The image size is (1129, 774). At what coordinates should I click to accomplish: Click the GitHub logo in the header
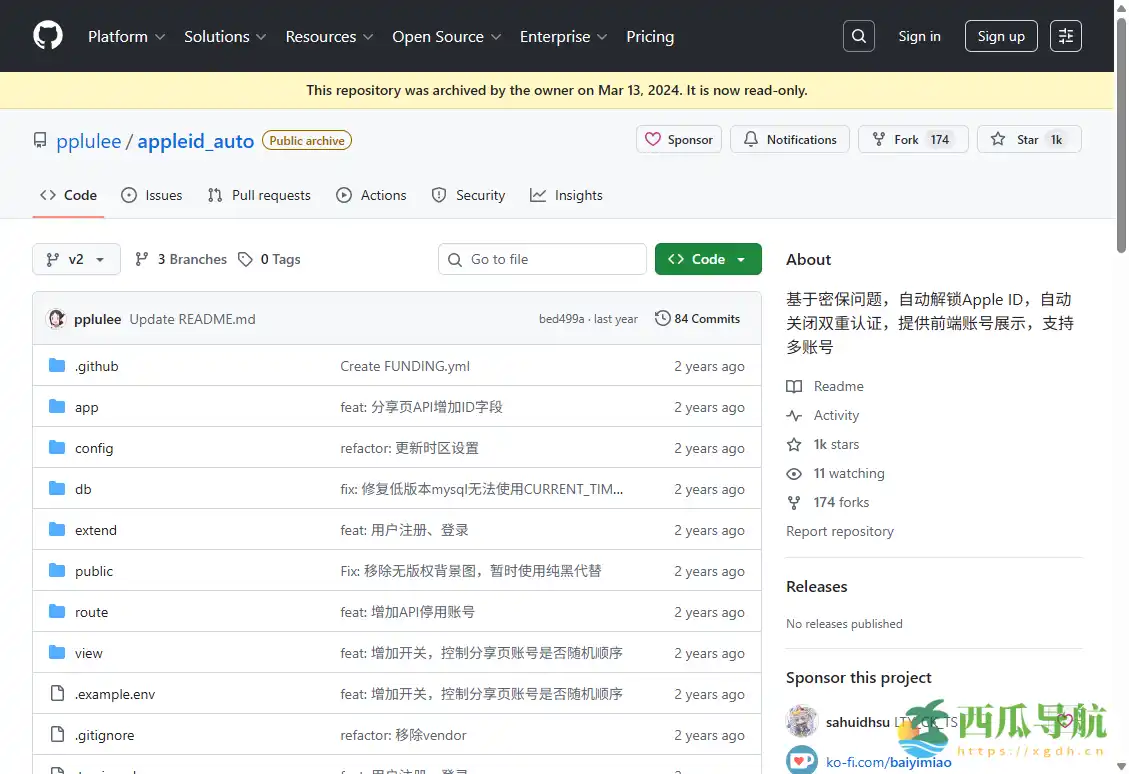coord(47,35)
